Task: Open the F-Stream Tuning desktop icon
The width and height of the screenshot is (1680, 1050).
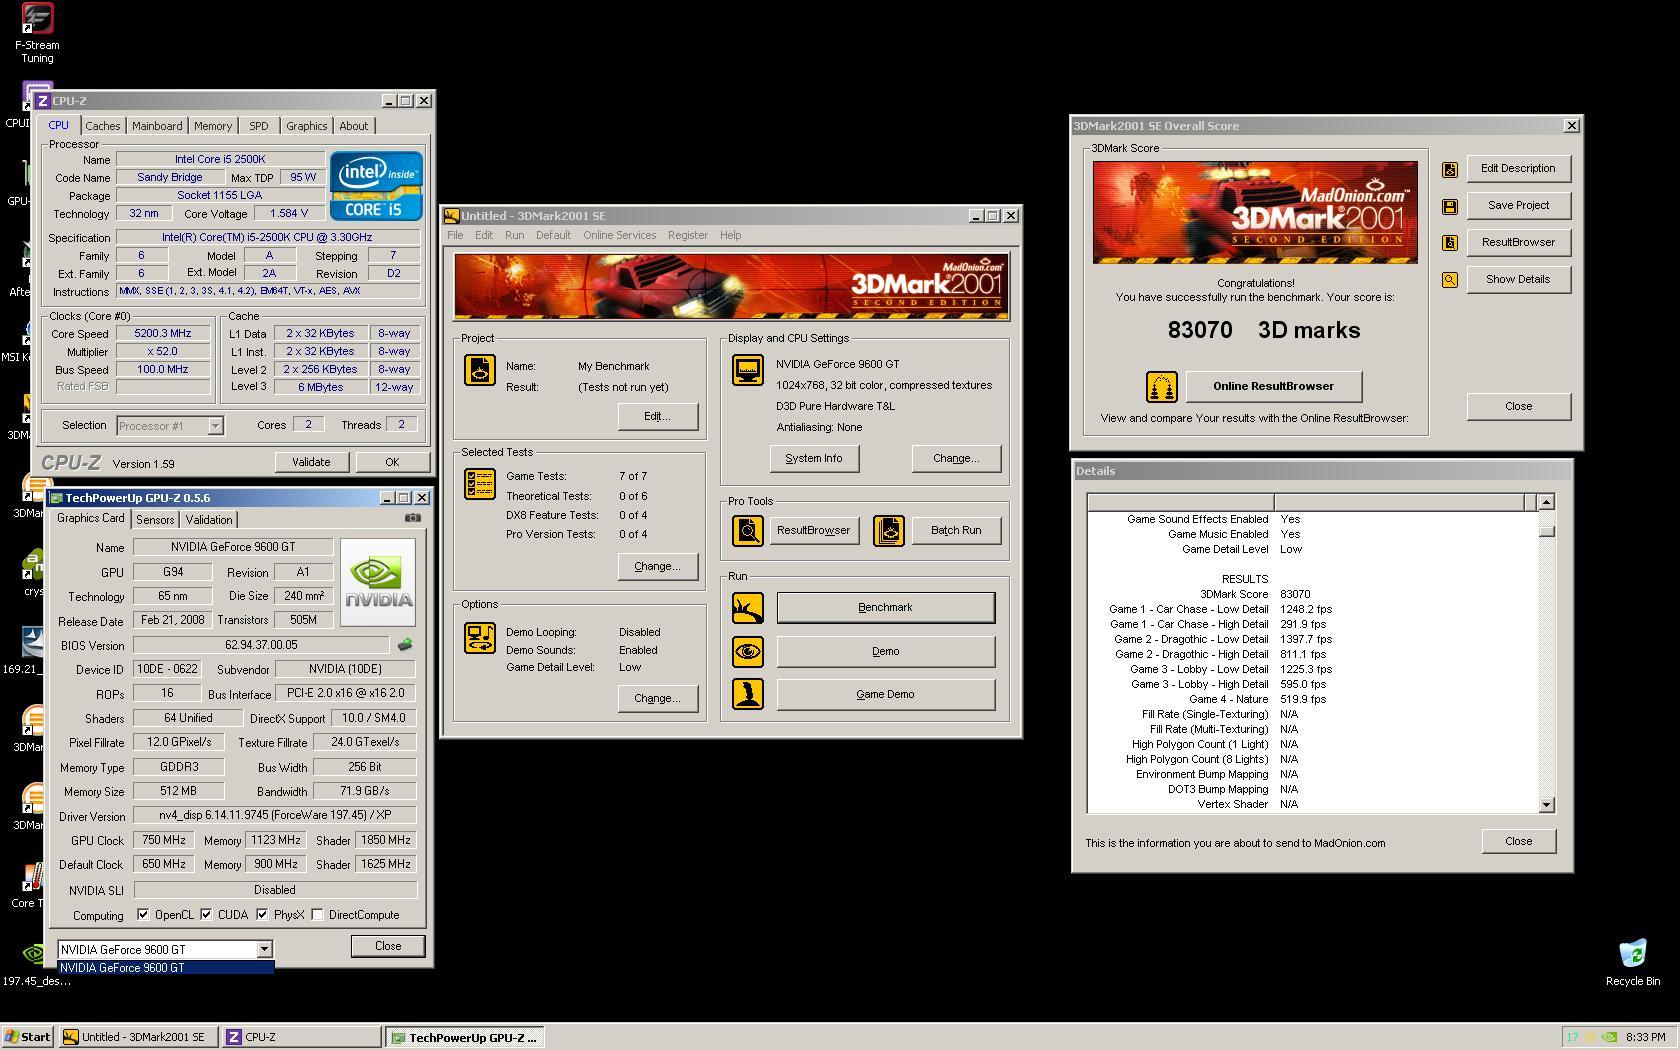Action: (37, 33)
